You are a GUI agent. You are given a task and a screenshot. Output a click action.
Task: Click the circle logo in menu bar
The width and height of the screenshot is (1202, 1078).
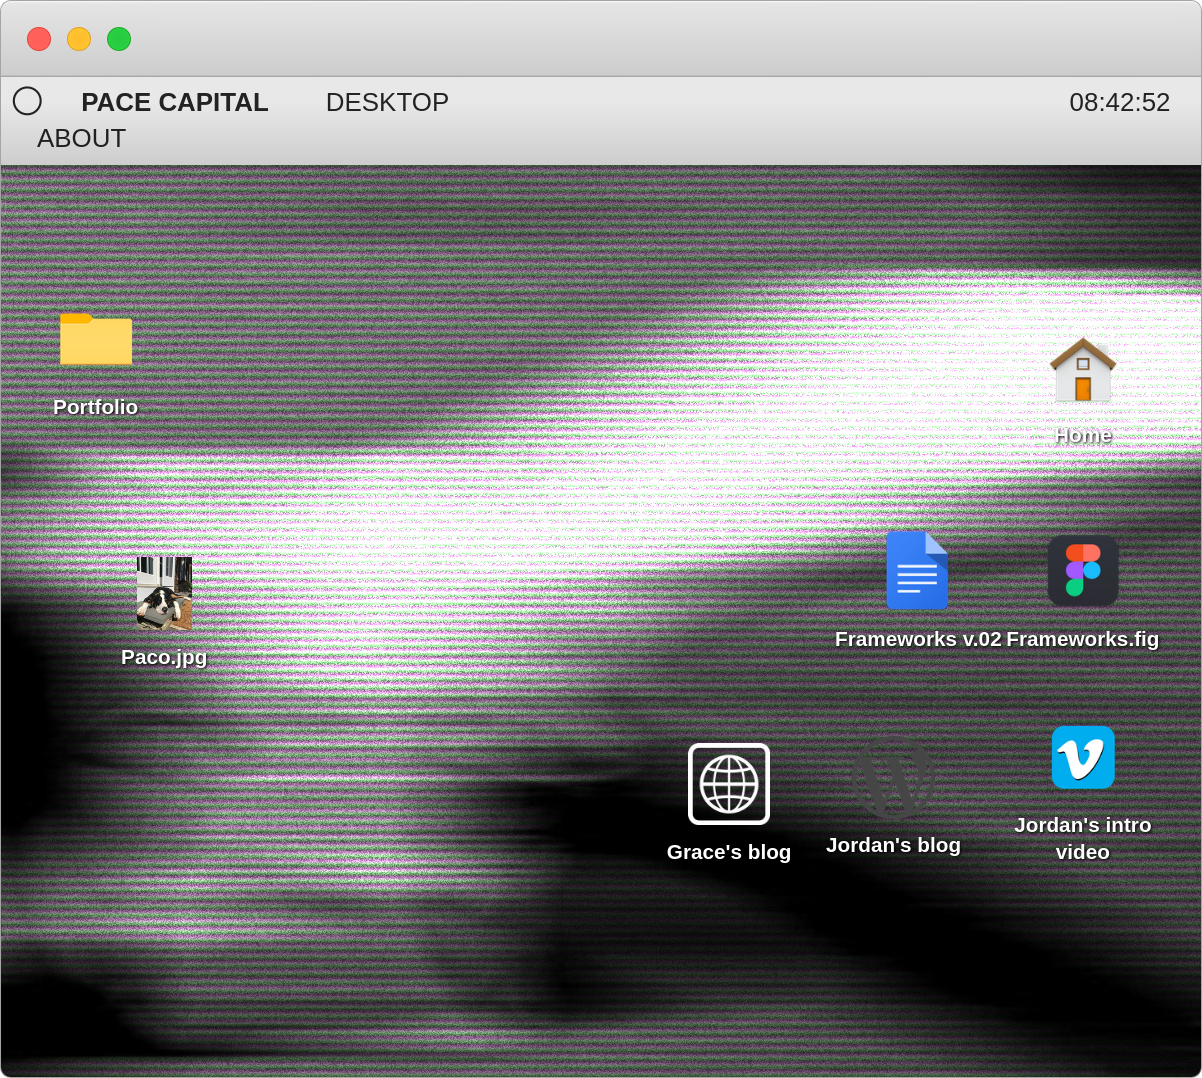tap(27, 101)
